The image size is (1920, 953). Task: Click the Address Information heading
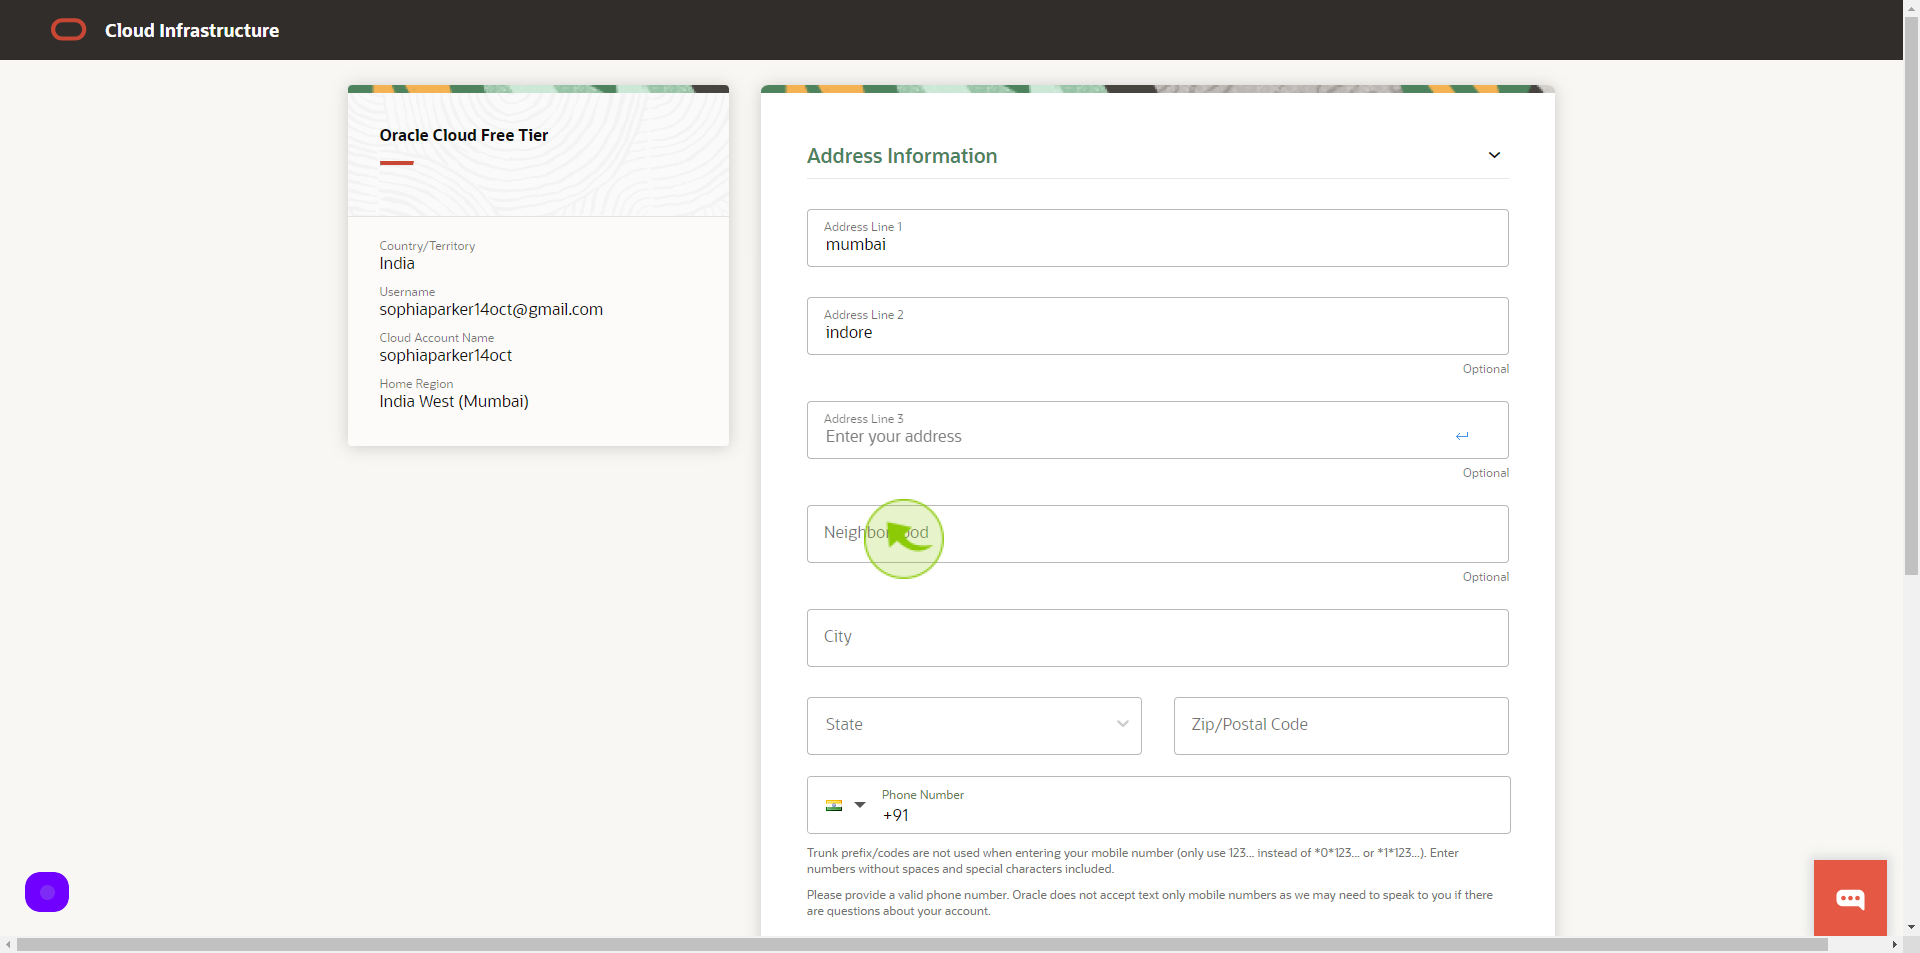coord(902,156)
